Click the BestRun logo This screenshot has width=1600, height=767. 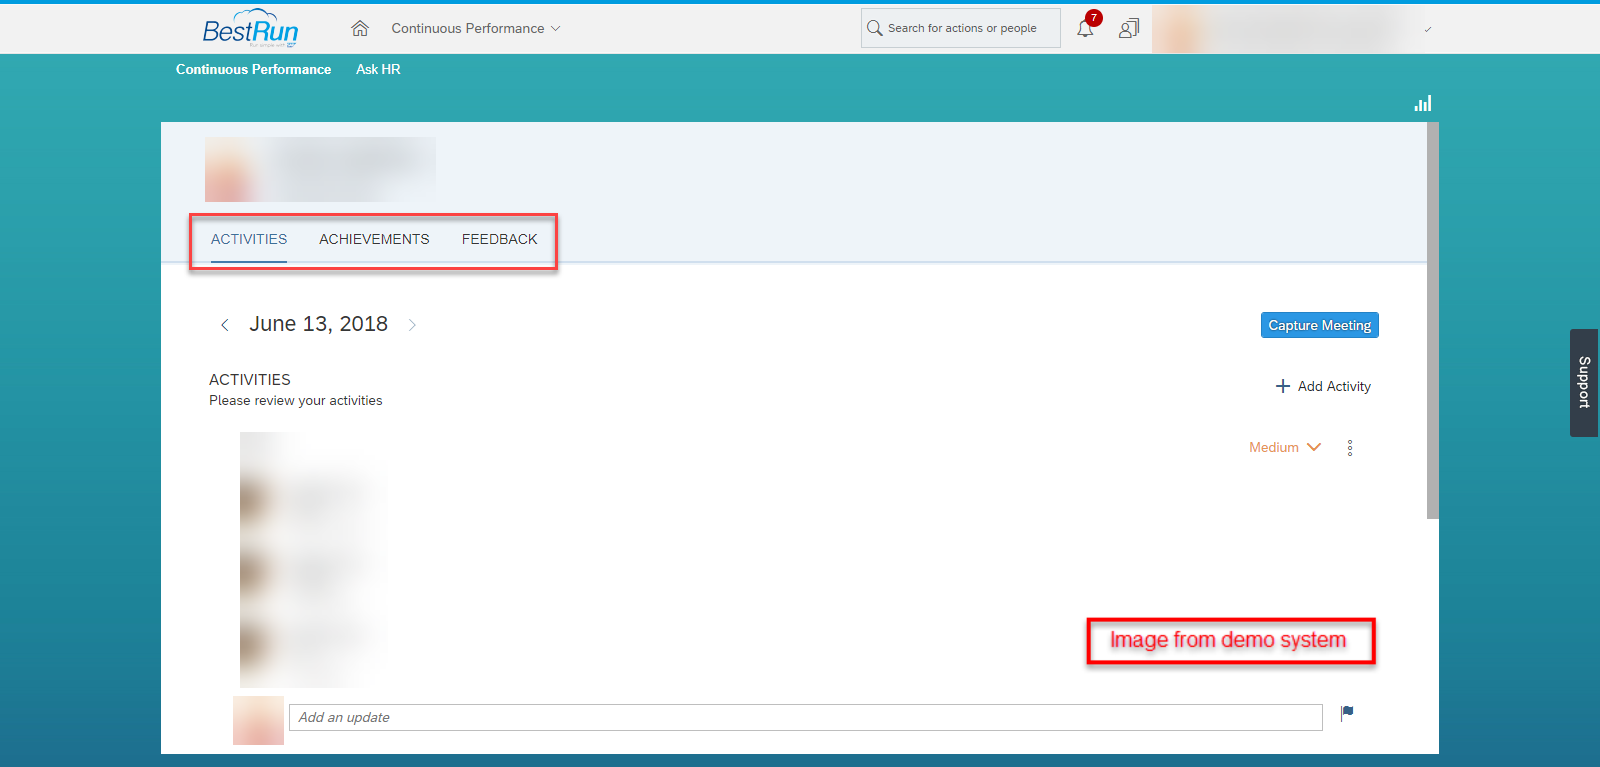tap(250, 28)
